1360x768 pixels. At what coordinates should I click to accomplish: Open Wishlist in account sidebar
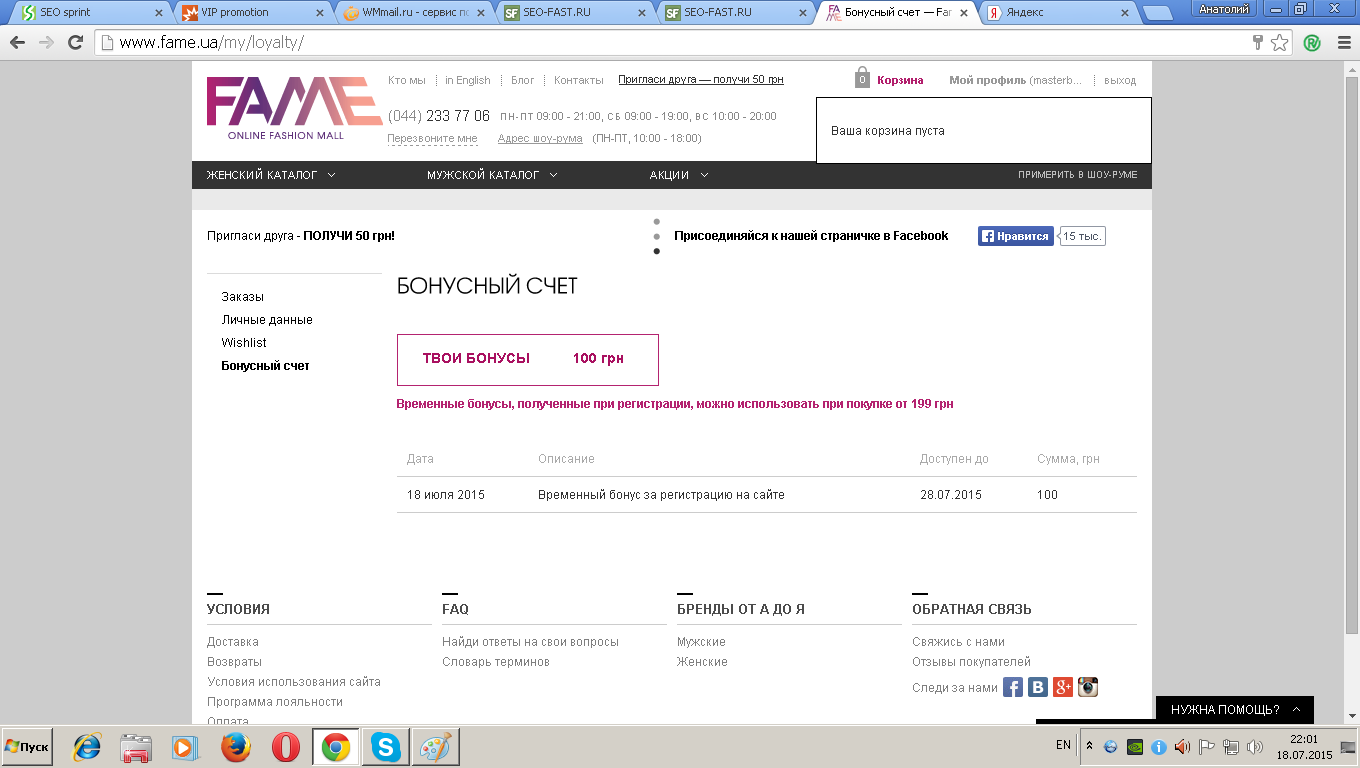(244, 343)
